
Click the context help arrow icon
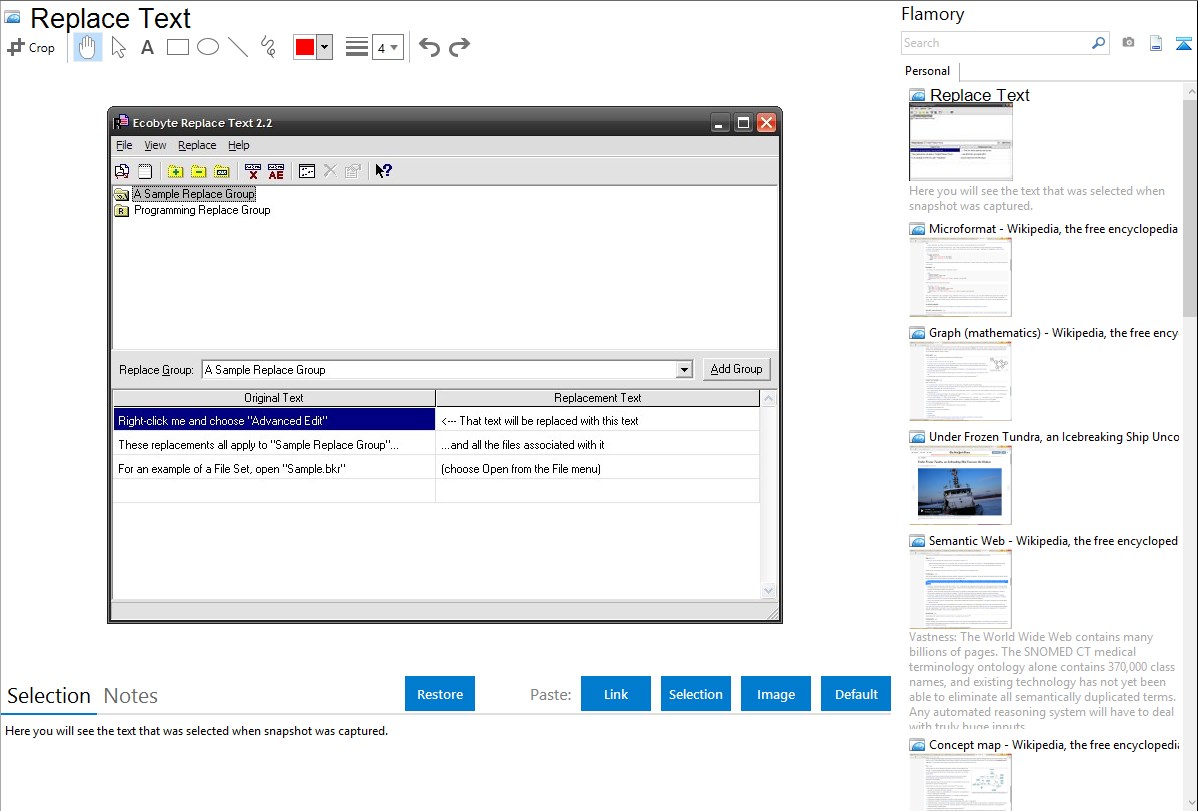[384, 171]
